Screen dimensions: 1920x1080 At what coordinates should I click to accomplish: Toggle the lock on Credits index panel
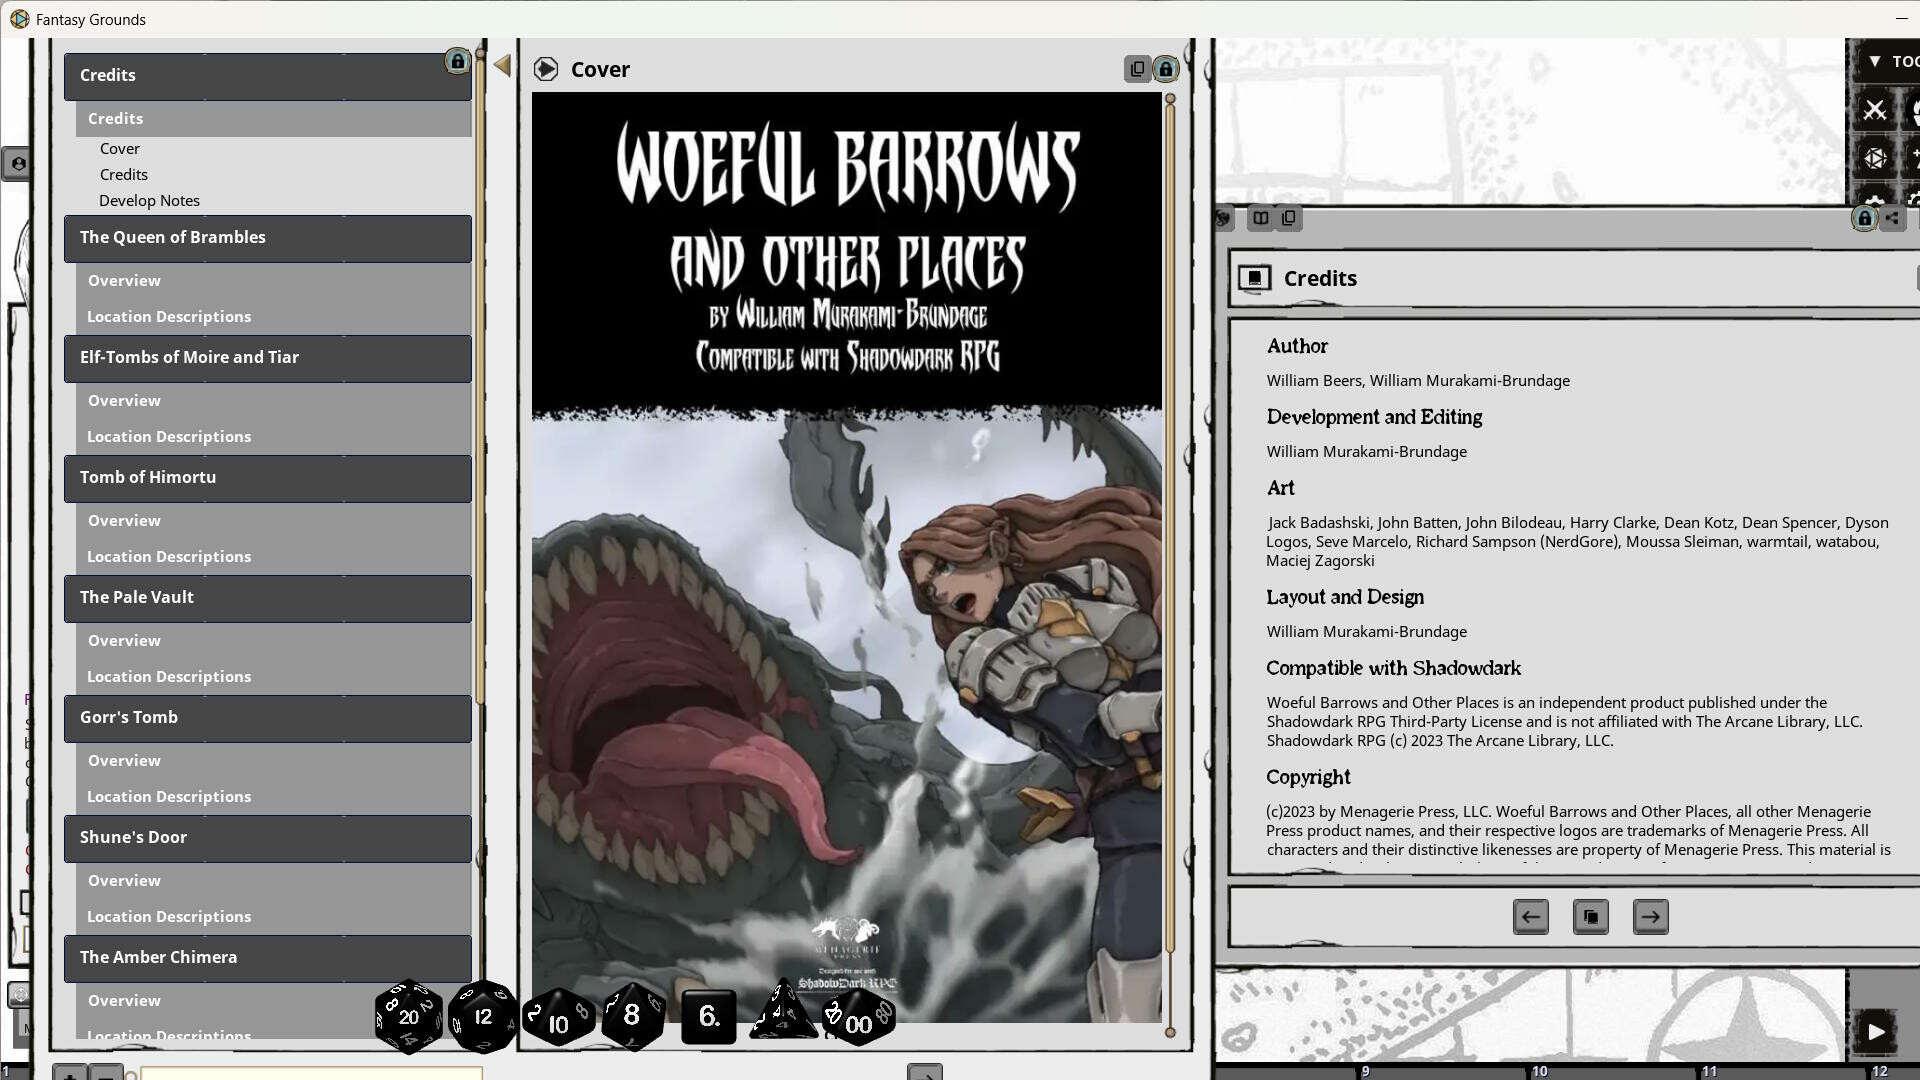coord(457,62)
